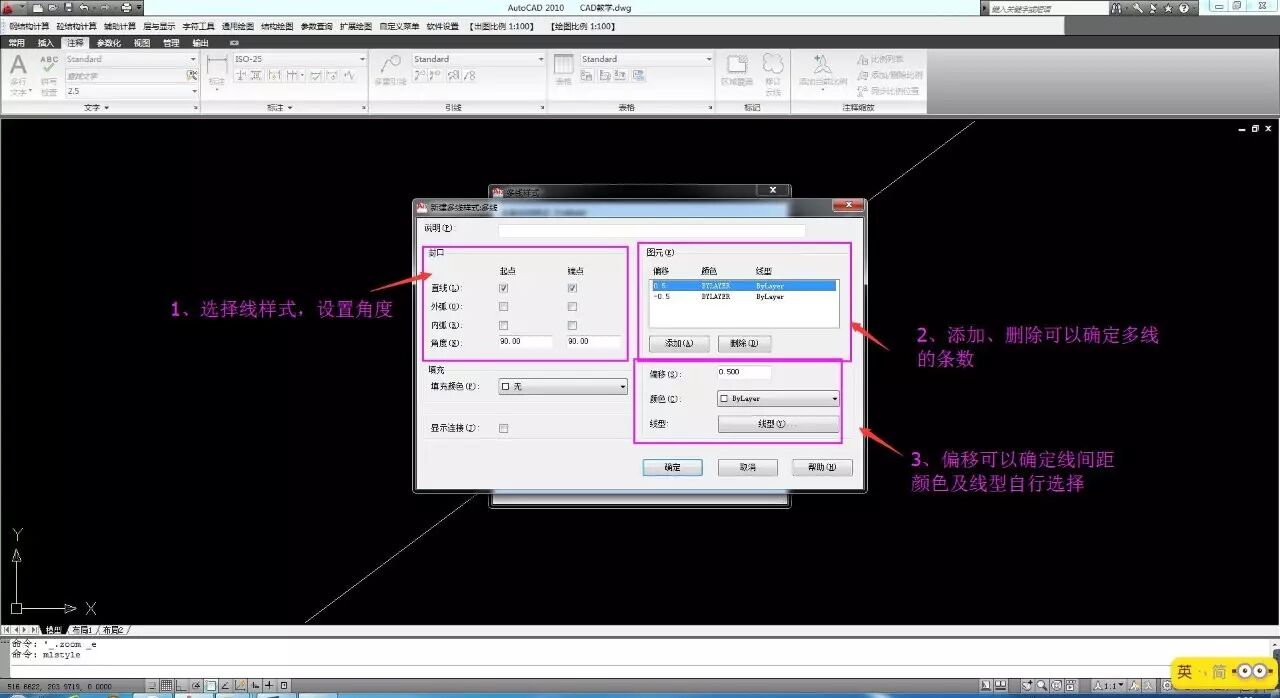
Task: Click the large dimension tool icon
Action: 217,66
